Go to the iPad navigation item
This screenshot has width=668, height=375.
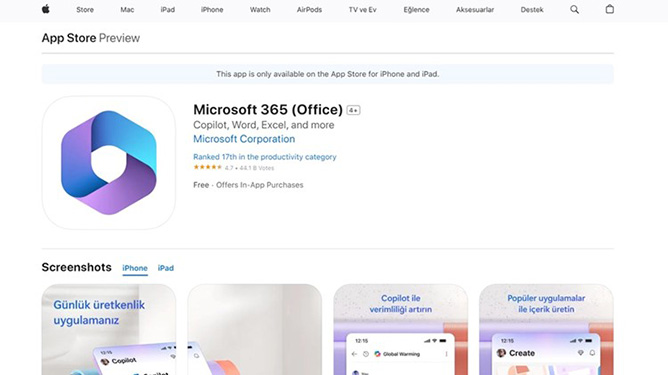tap(167, 10)
